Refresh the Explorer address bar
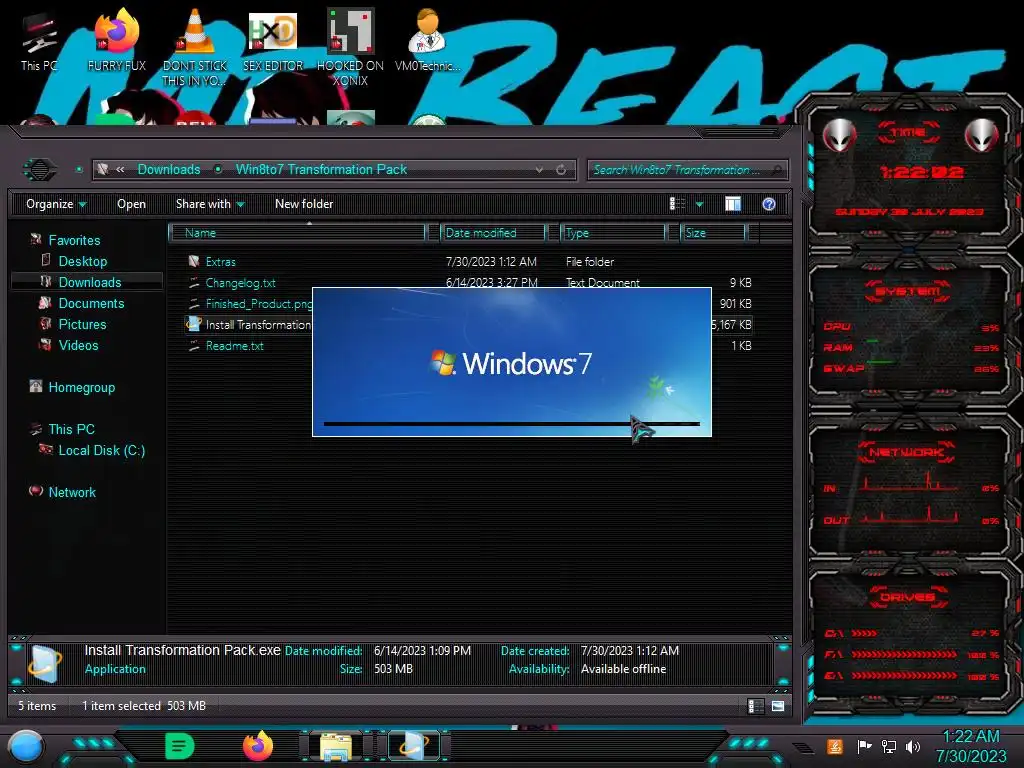Viewport: 1024px width, 768px height. click(x=561, y=170)
